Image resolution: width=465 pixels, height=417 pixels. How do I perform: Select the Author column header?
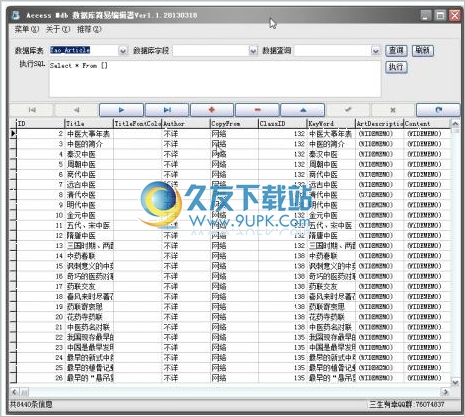[x=186, y=124]
